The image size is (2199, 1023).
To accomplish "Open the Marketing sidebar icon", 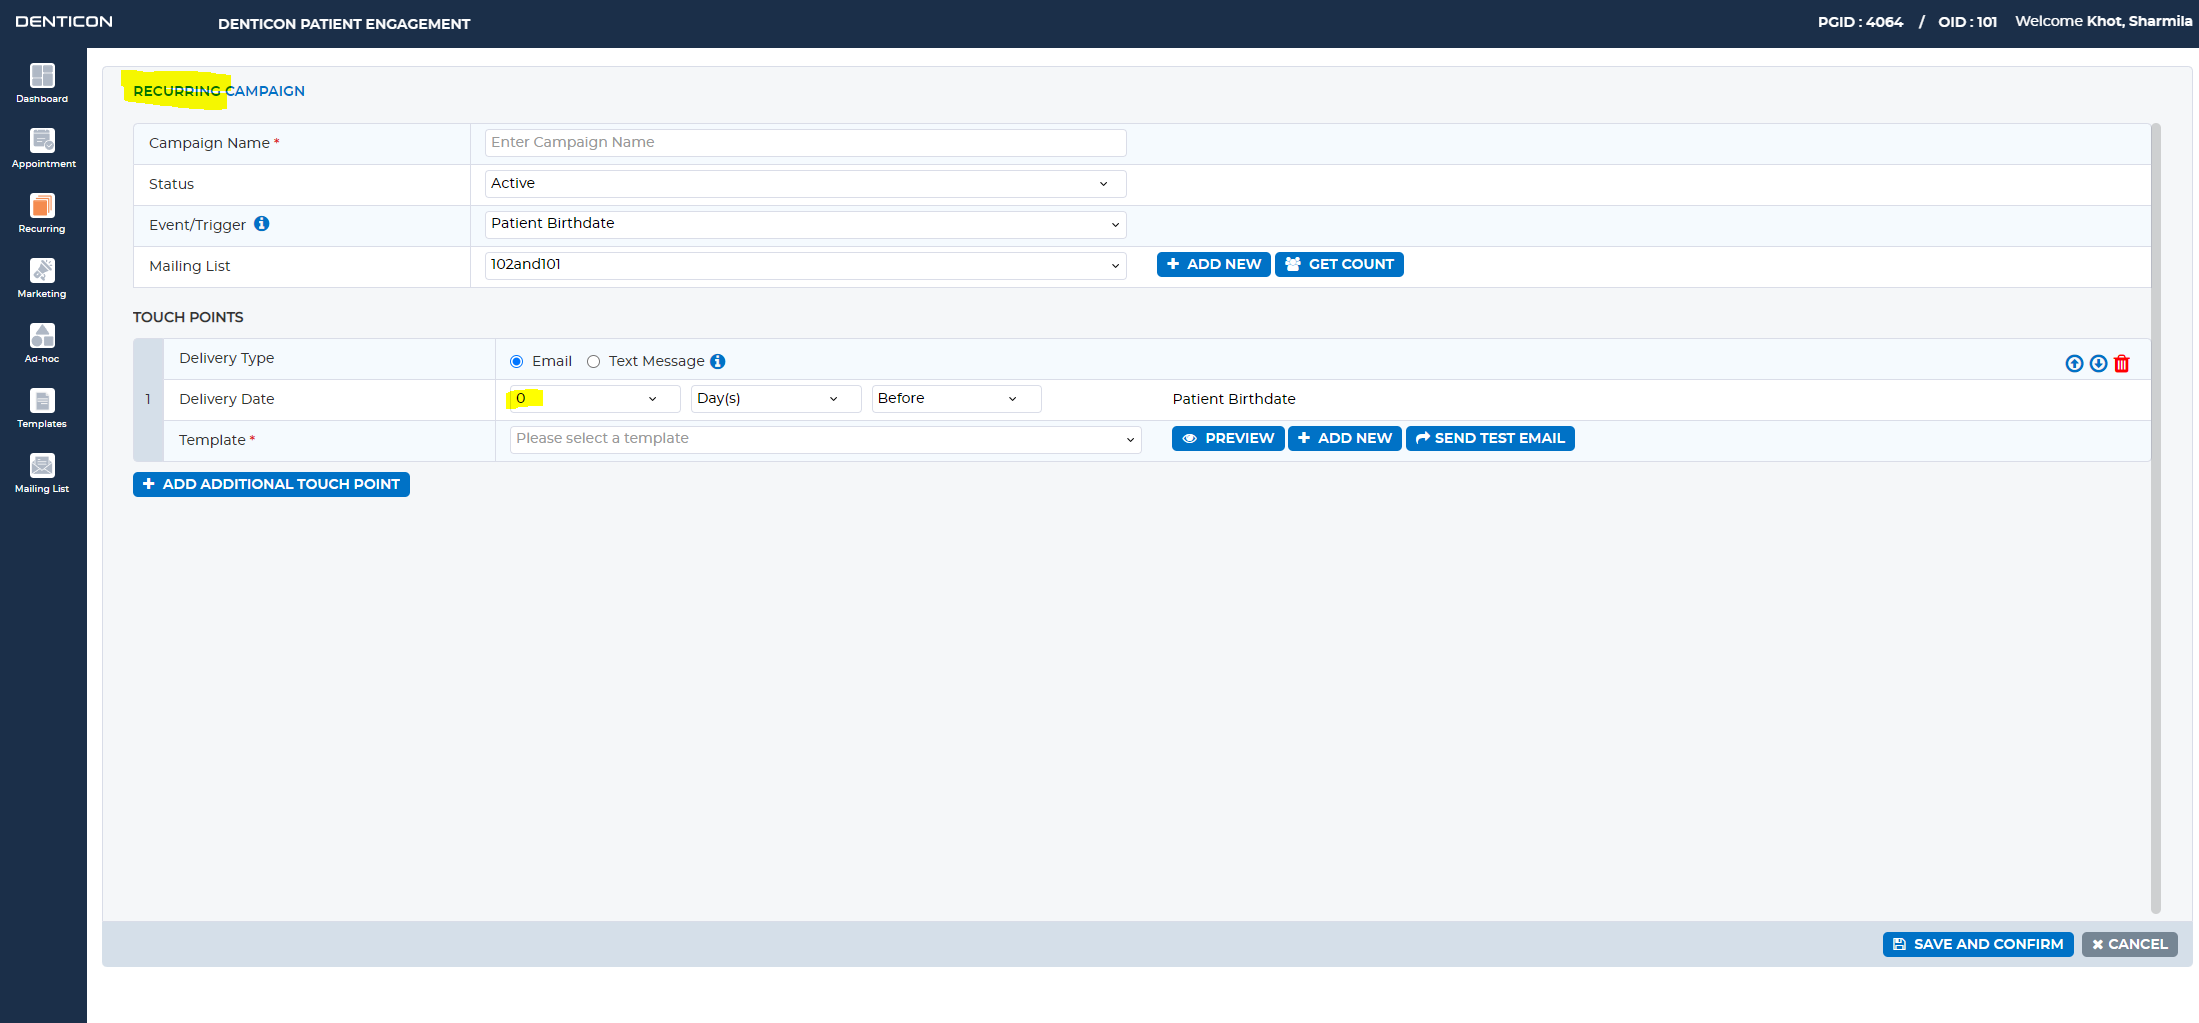I will tap(42, 278).
